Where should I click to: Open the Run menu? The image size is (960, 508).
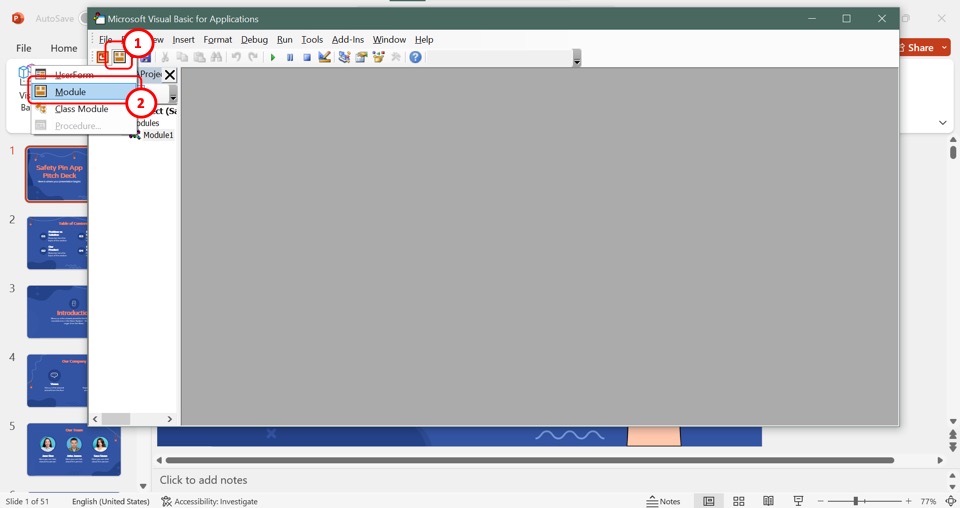[285, 40]
